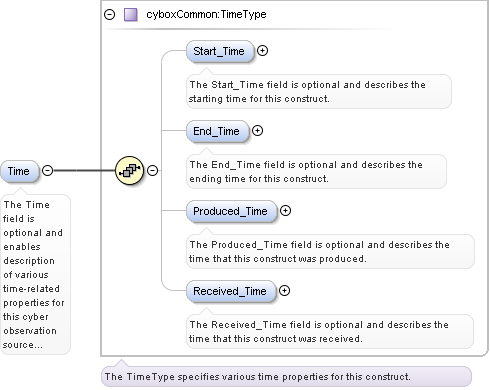This screenshot has width=490, height=390.
Task: Collapse the Time element node
Action: coord(48,170)
